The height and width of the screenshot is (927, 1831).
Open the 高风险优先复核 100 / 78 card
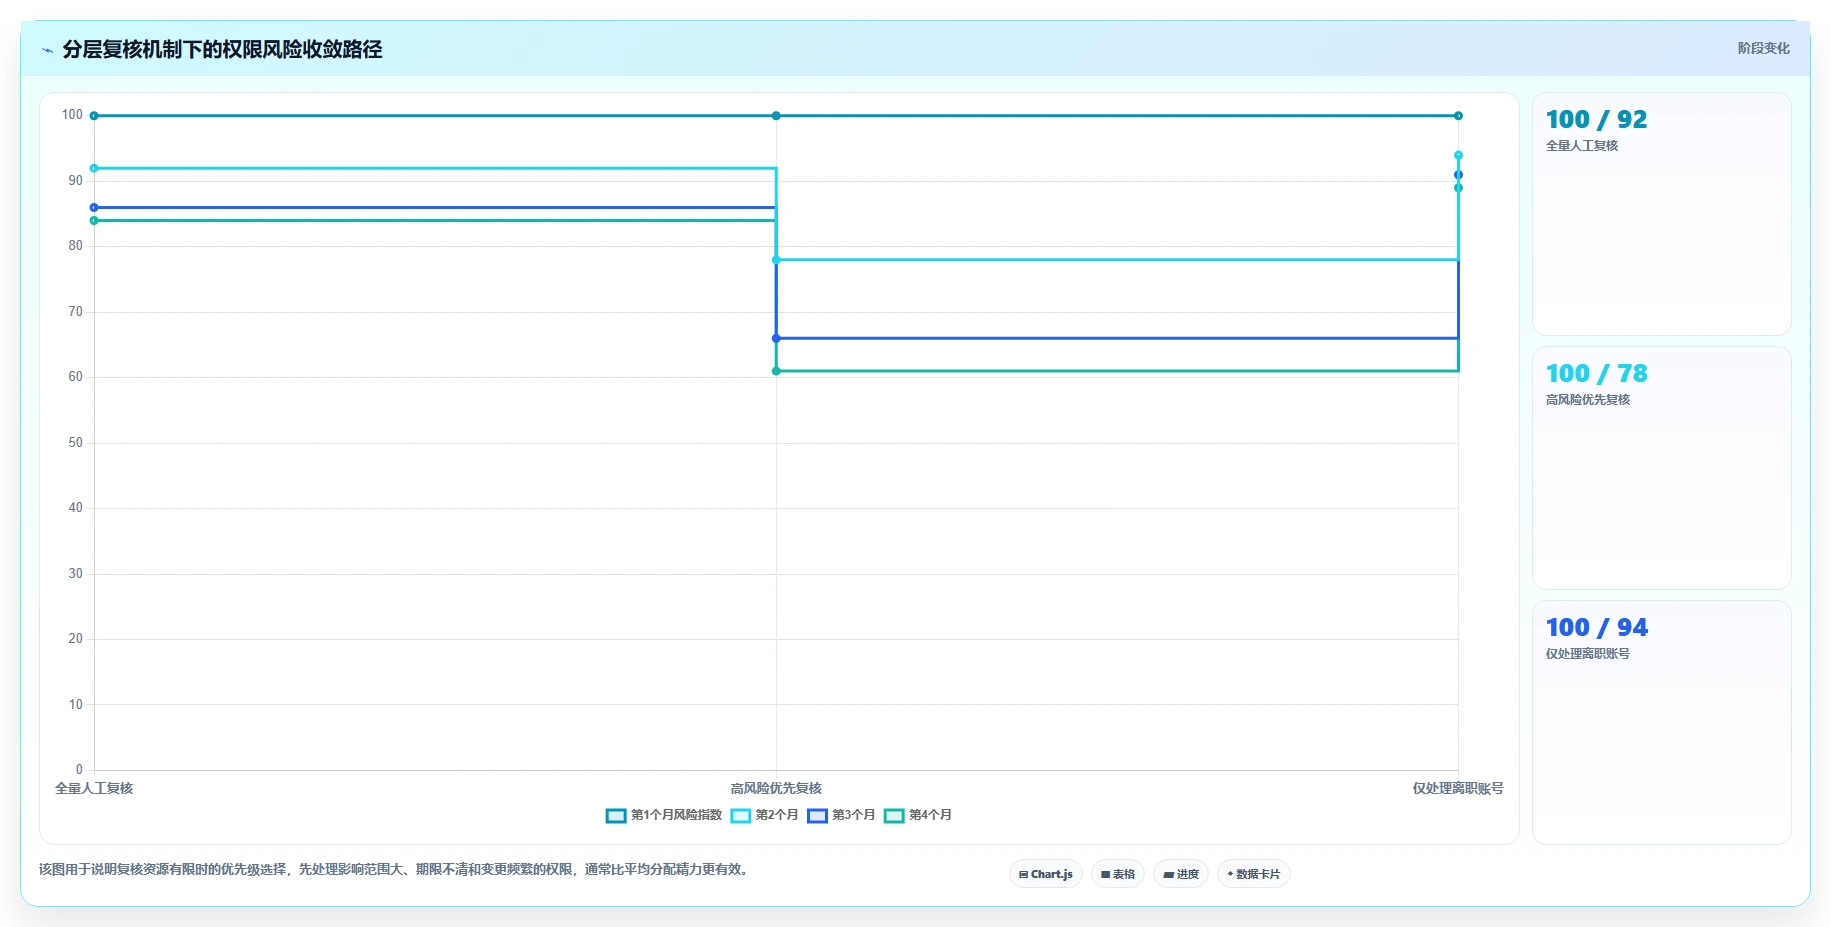coord(1661,468)
